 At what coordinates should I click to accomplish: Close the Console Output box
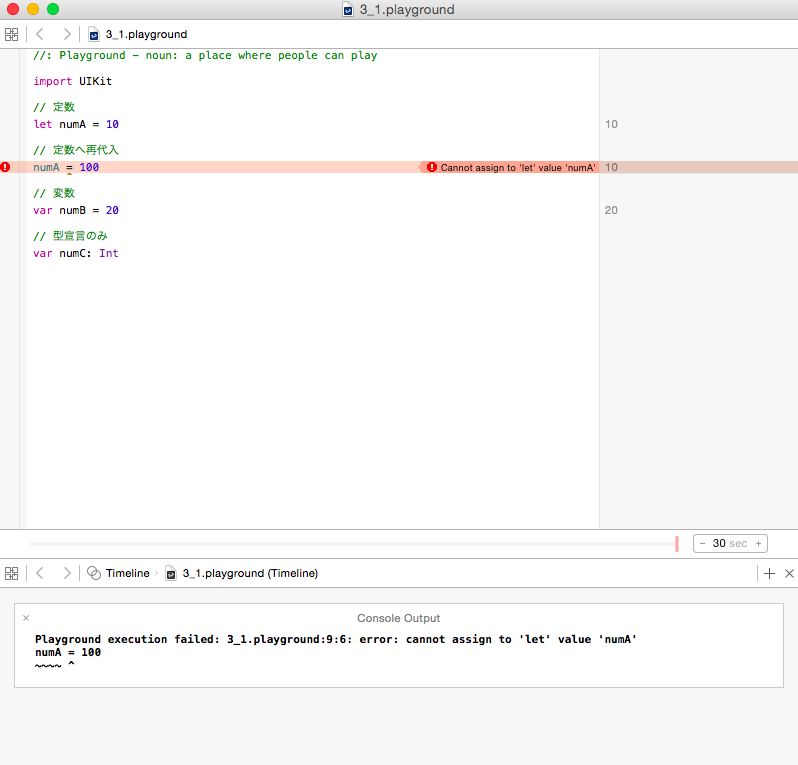(x=26, y=618)
